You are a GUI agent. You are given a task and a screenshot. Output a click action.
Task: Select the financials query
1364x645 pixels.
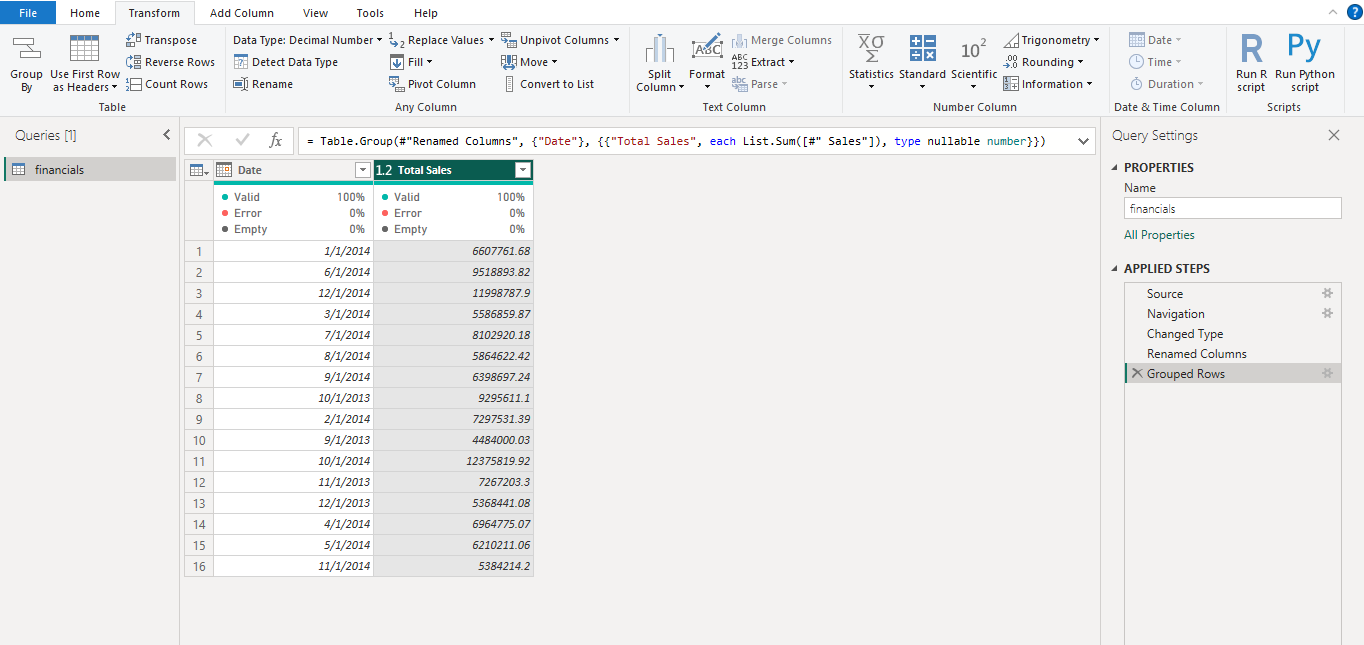[x=90, y=170]
